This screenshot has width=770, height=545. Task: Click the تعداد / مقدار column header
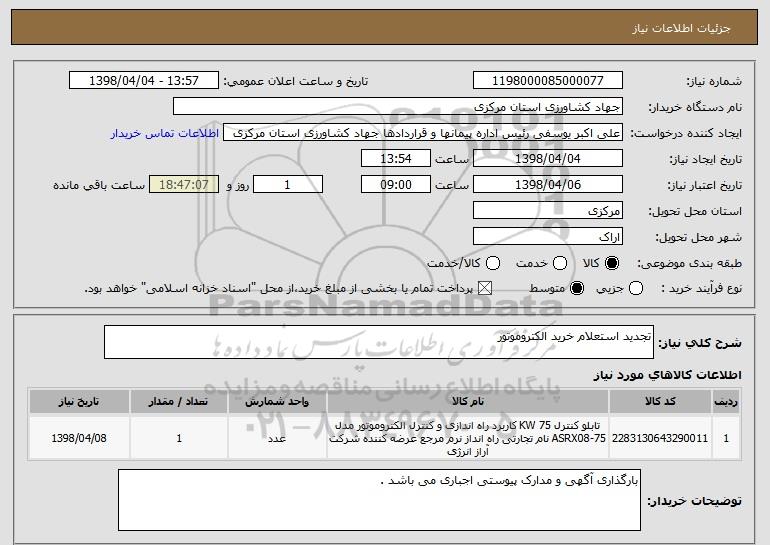179,402
